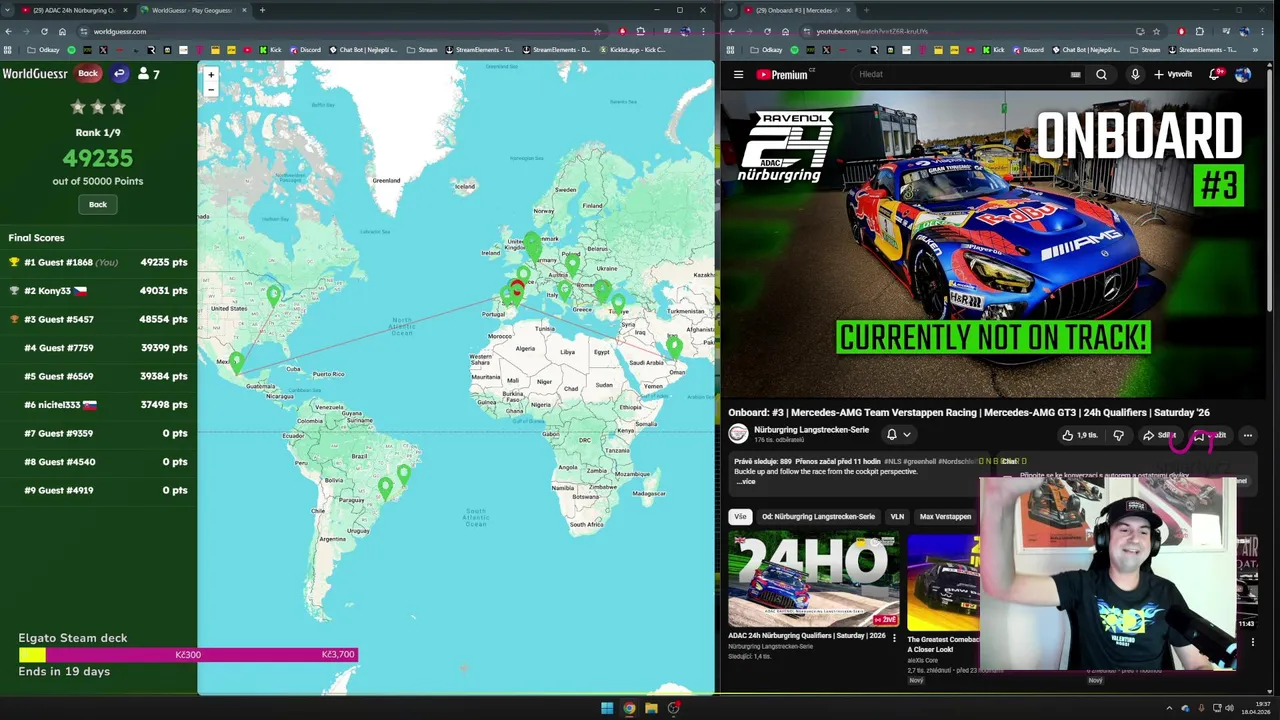The width and height of the screenshot is (1280, 720).
Task: Open the Nürburgring Langstrecken-Serie channel link
Action: tap(811, 429)
